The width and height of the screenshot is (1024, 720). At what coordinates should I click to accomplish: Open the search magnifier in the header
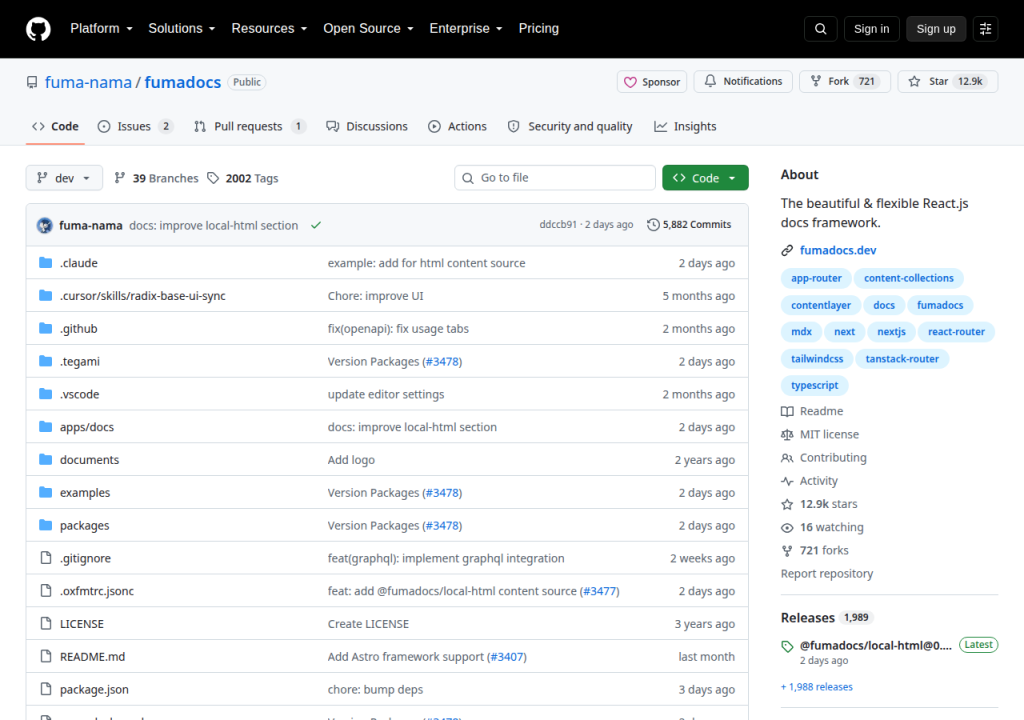click(820, 29)
